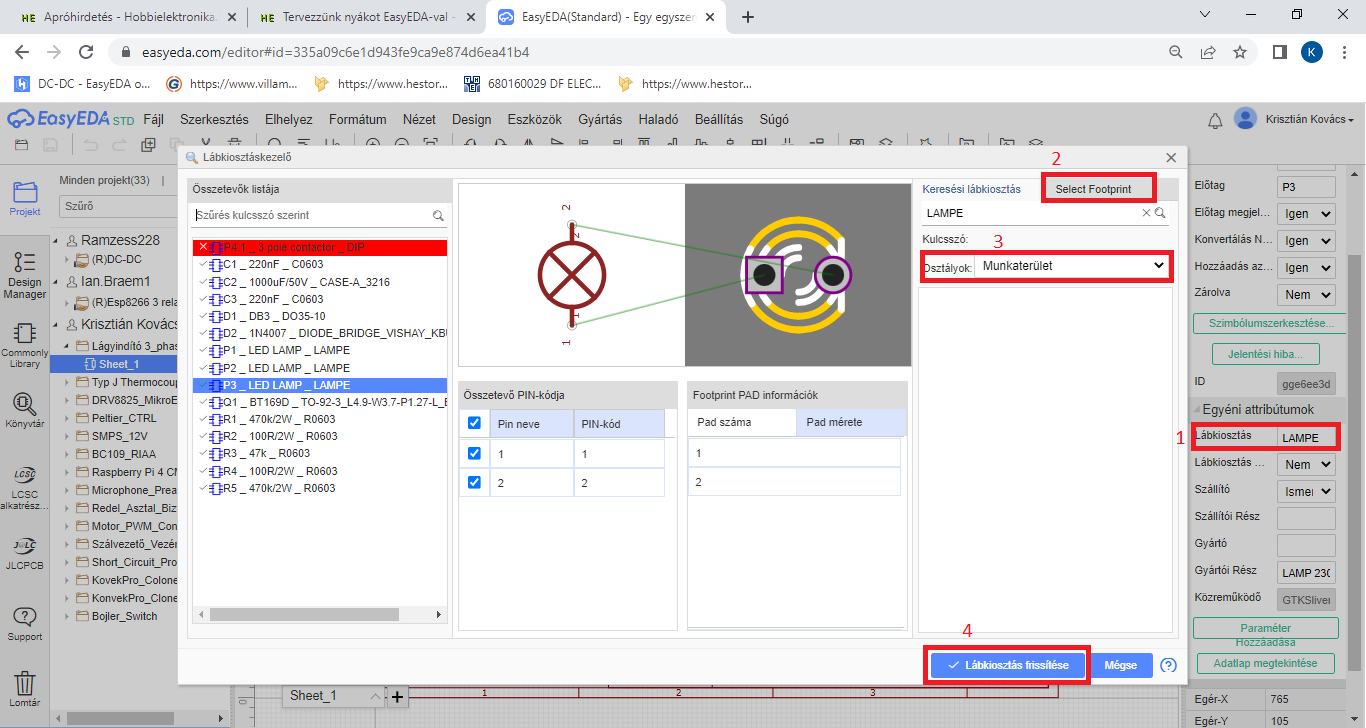1366x728 pixels.
Task: Click the Mégse cancel button
Action: click(x=1121, y=665)
